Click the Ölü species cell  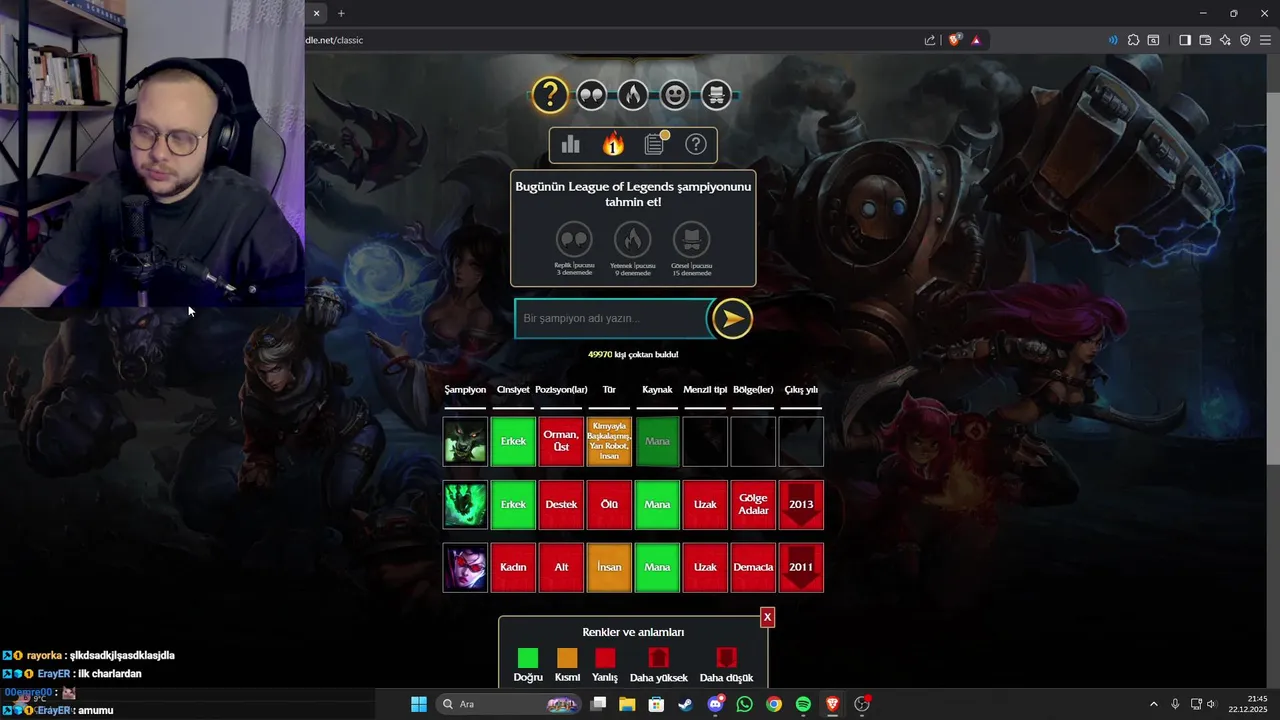(x=609, y=505)
